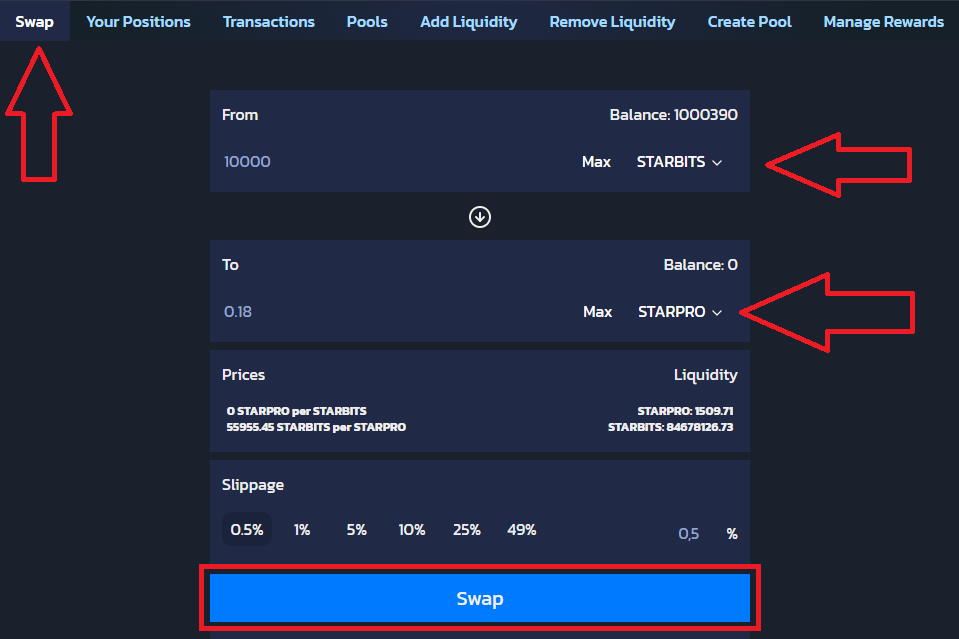
Task: Click the Slippage heading
Action: [x=253, y=485]
